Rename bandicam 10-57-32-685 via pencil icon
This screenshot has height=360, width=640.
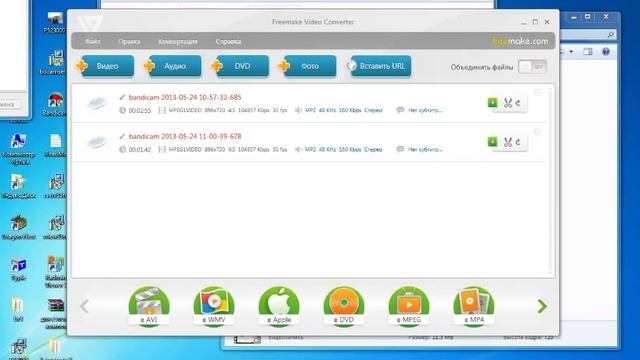coord(122,97)
